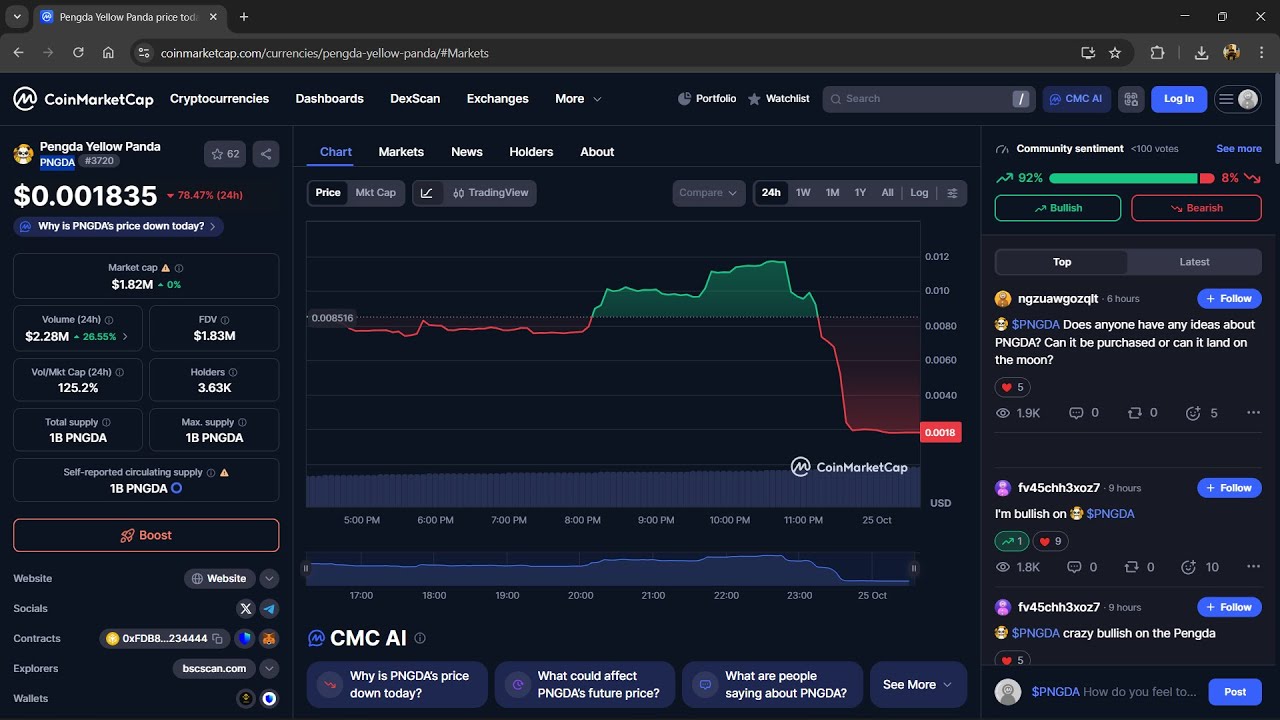
Task: Open browser tab search dropdown
Action: [17, 17]
